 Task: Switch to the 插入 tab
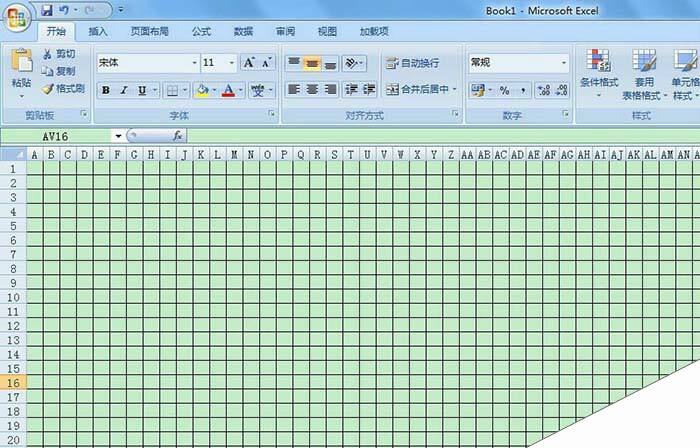coord(98,31)
